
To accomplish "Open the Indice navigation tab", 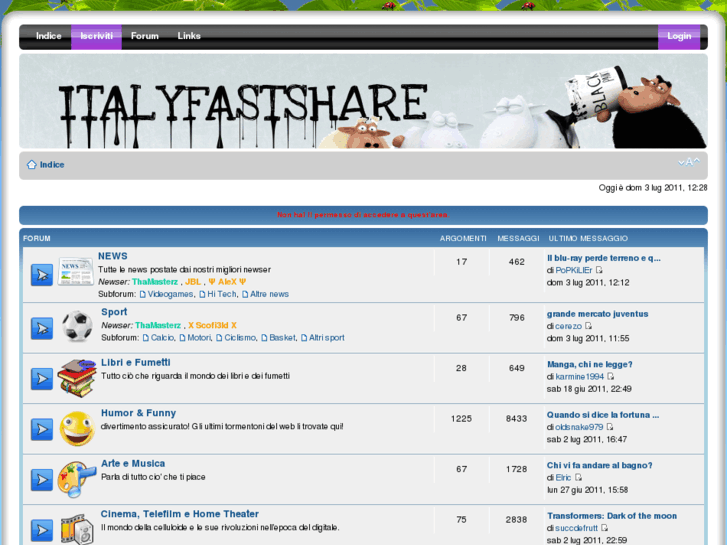I will click(49, 36).
